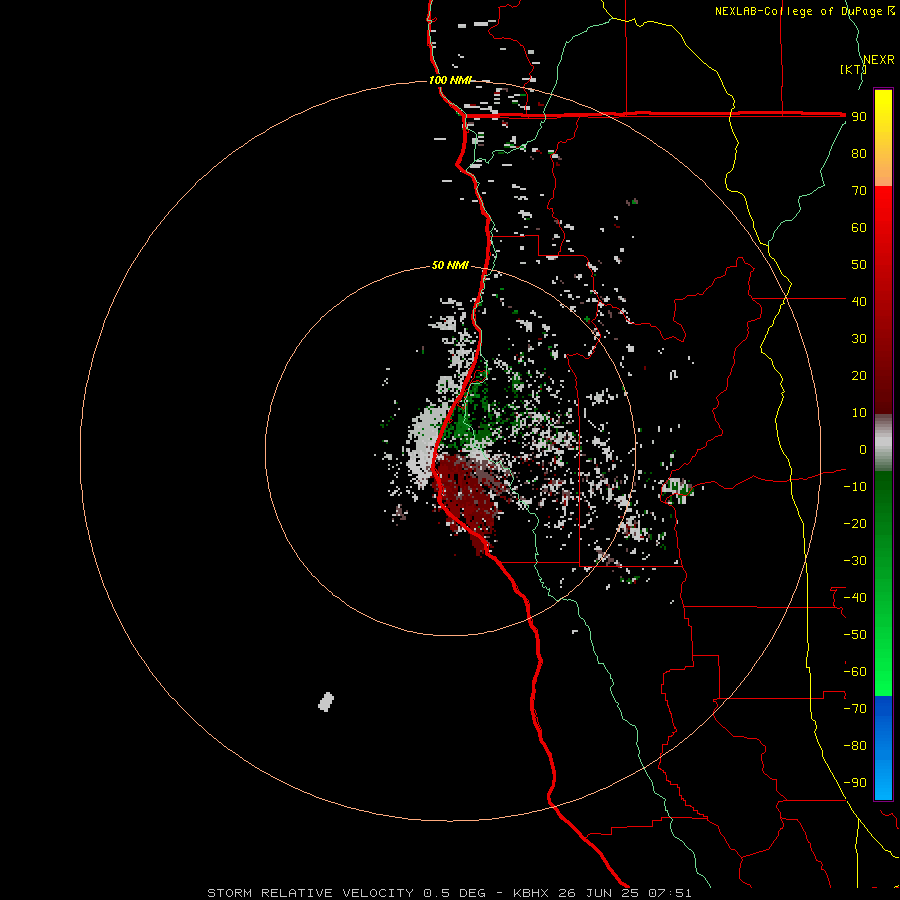Select the -70 value on velocity scale

point(855,709)
